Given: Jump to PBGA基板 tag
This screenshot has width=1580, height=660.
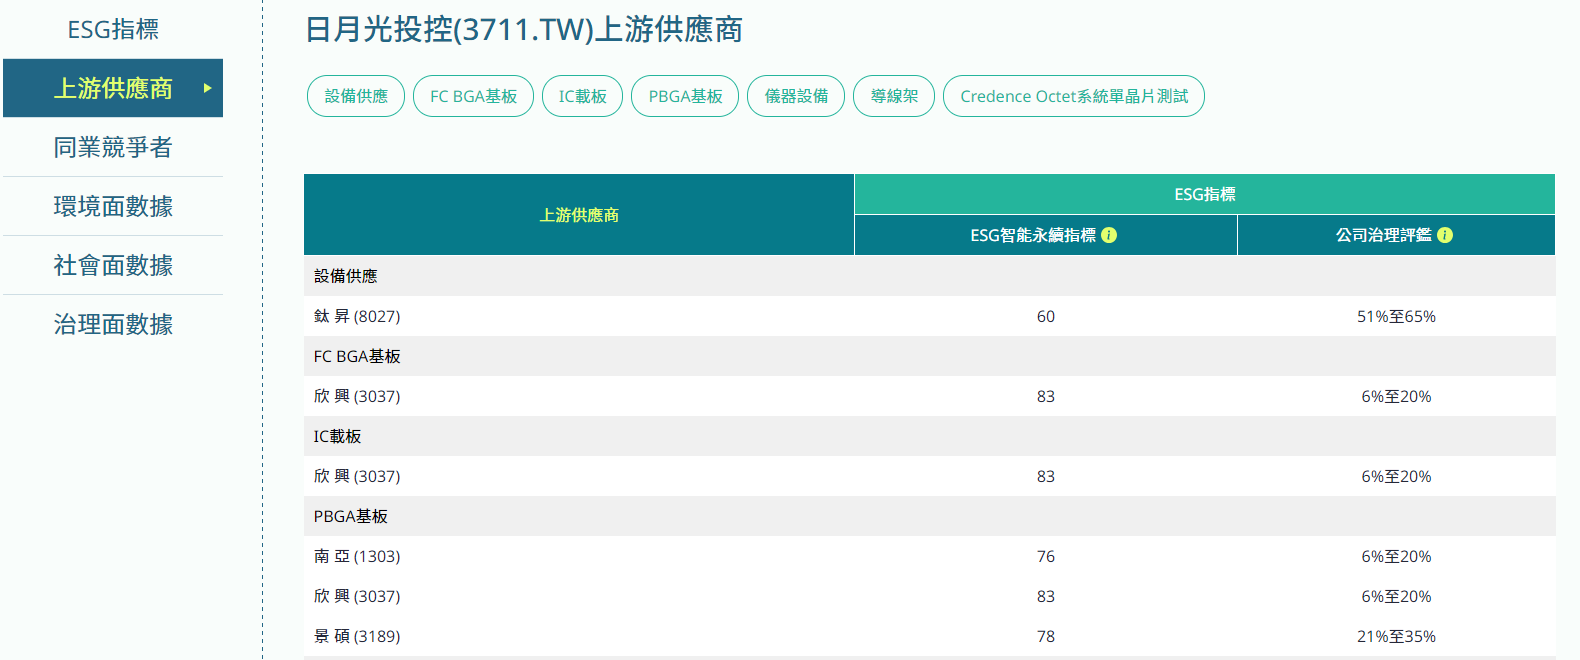Looking at the screenshot, I should click(x=685, y=96).
